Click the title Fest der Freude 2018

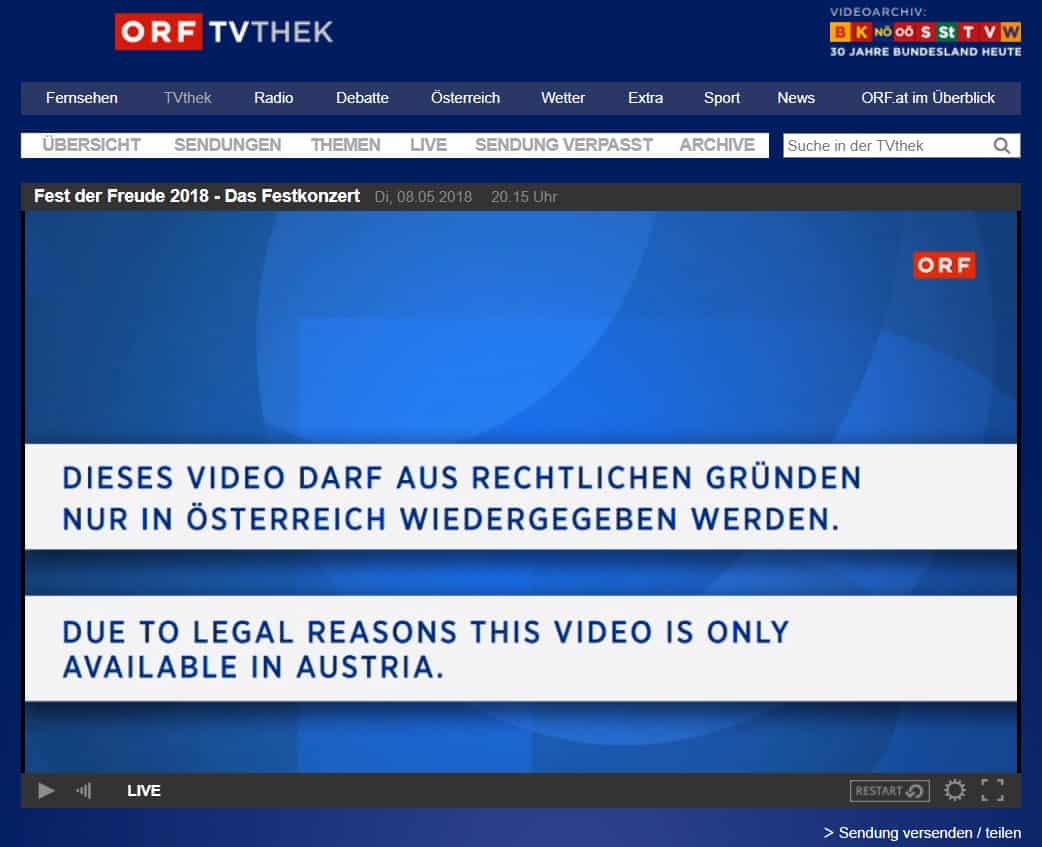(x=197, y=196)
